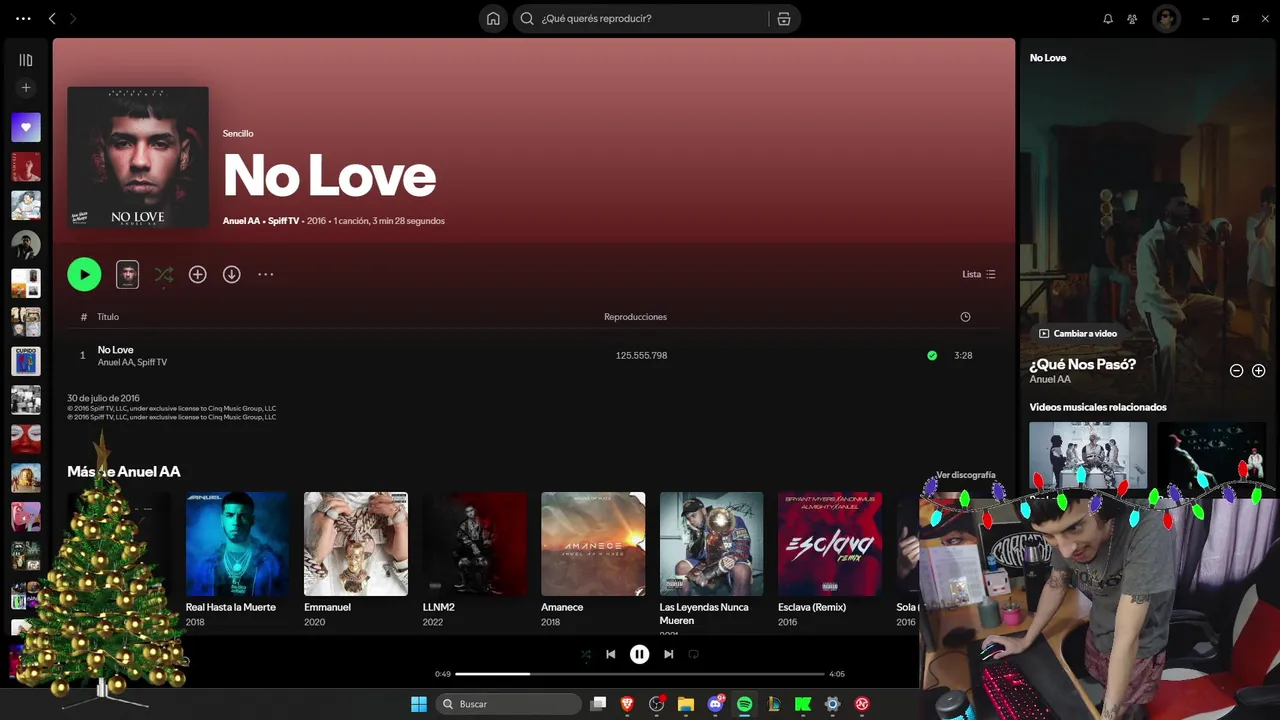Open File Explorer from the taskbar
Screen dimensions: 1280x720
686,704
